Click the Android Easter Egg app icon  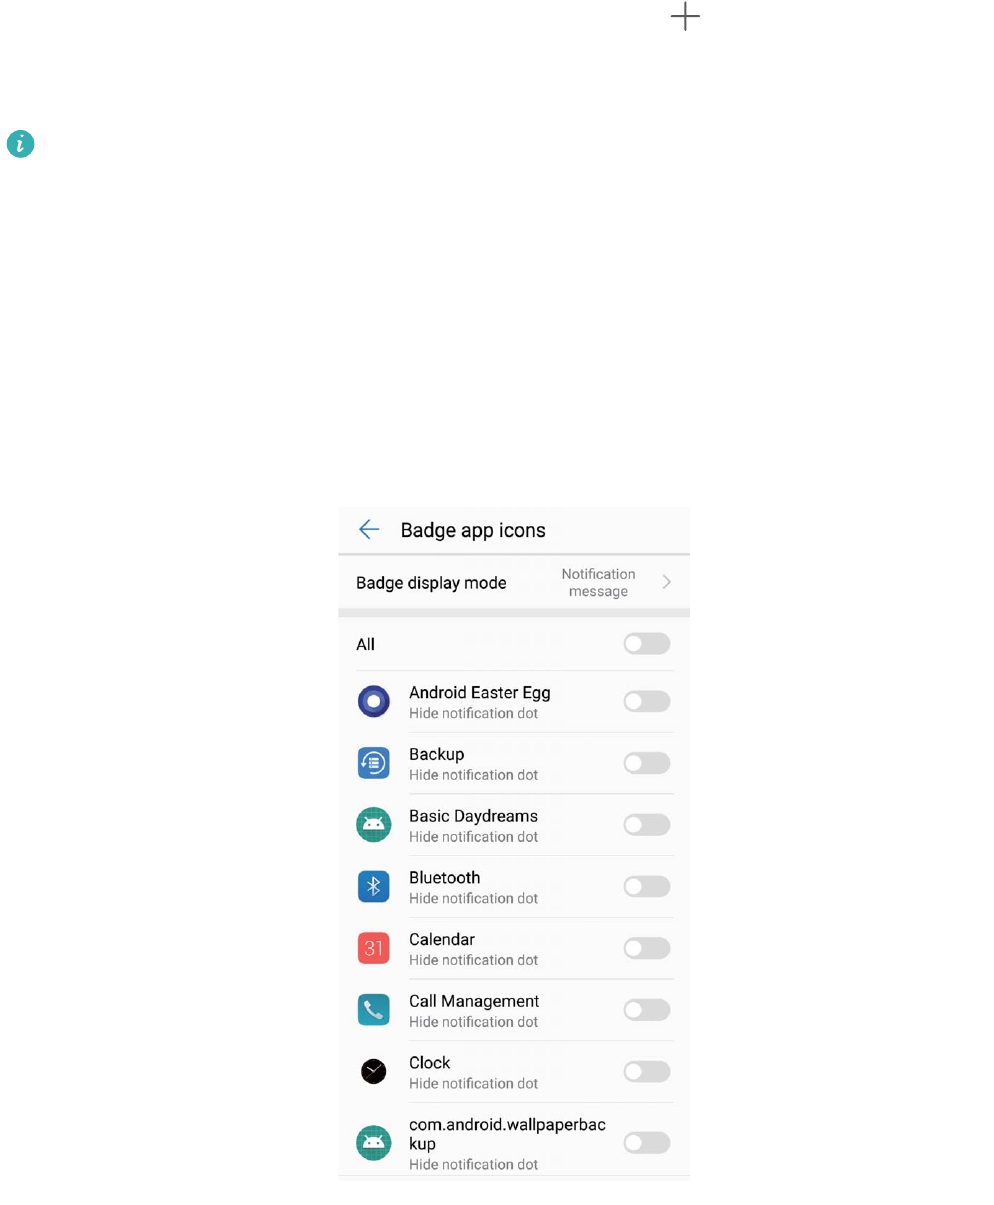point(373,702)
